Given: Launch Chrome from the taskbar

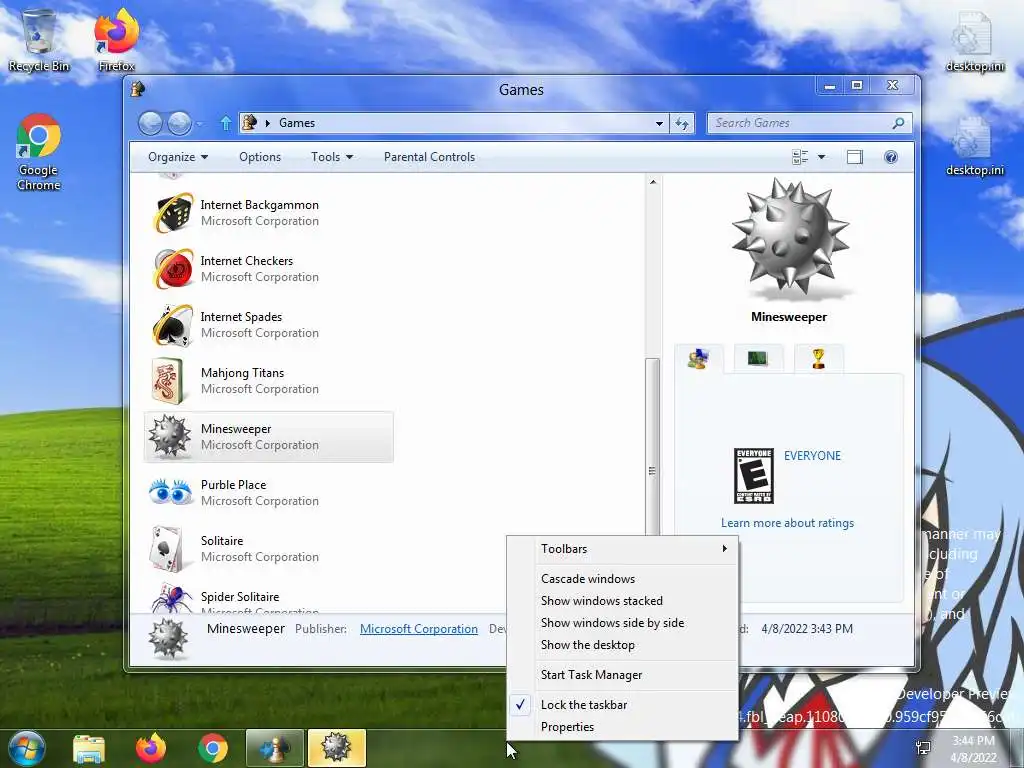Looking at the screenshot, I should pos(213,749).
